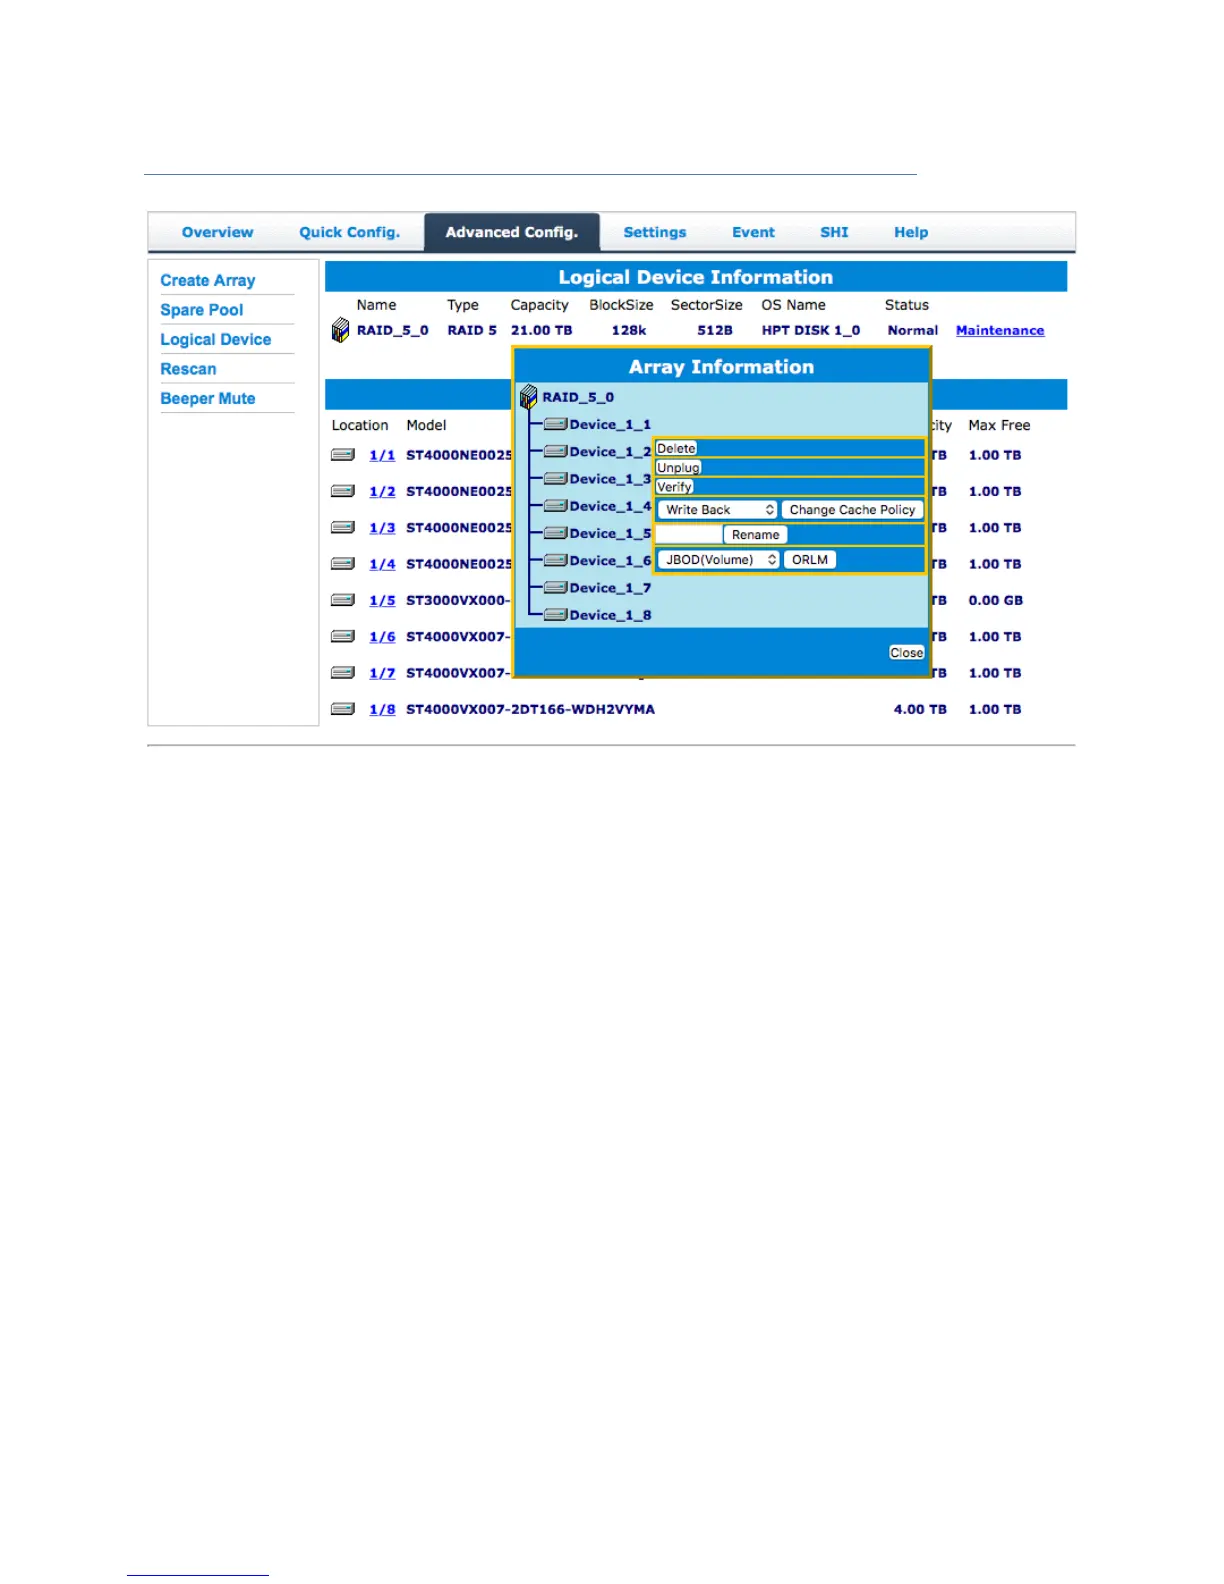
Task: Click the RAID_5_0 icon in the Array Information popup
Action: 529,397
